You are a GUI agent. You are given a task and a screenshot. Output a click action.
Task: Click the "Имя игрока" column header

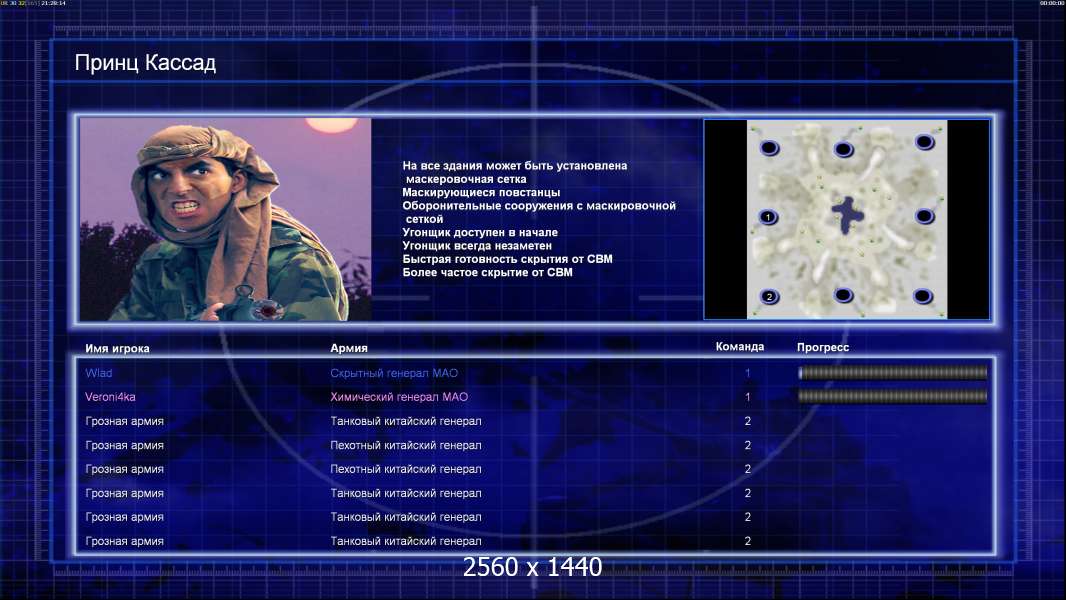(x=117, y=349)
